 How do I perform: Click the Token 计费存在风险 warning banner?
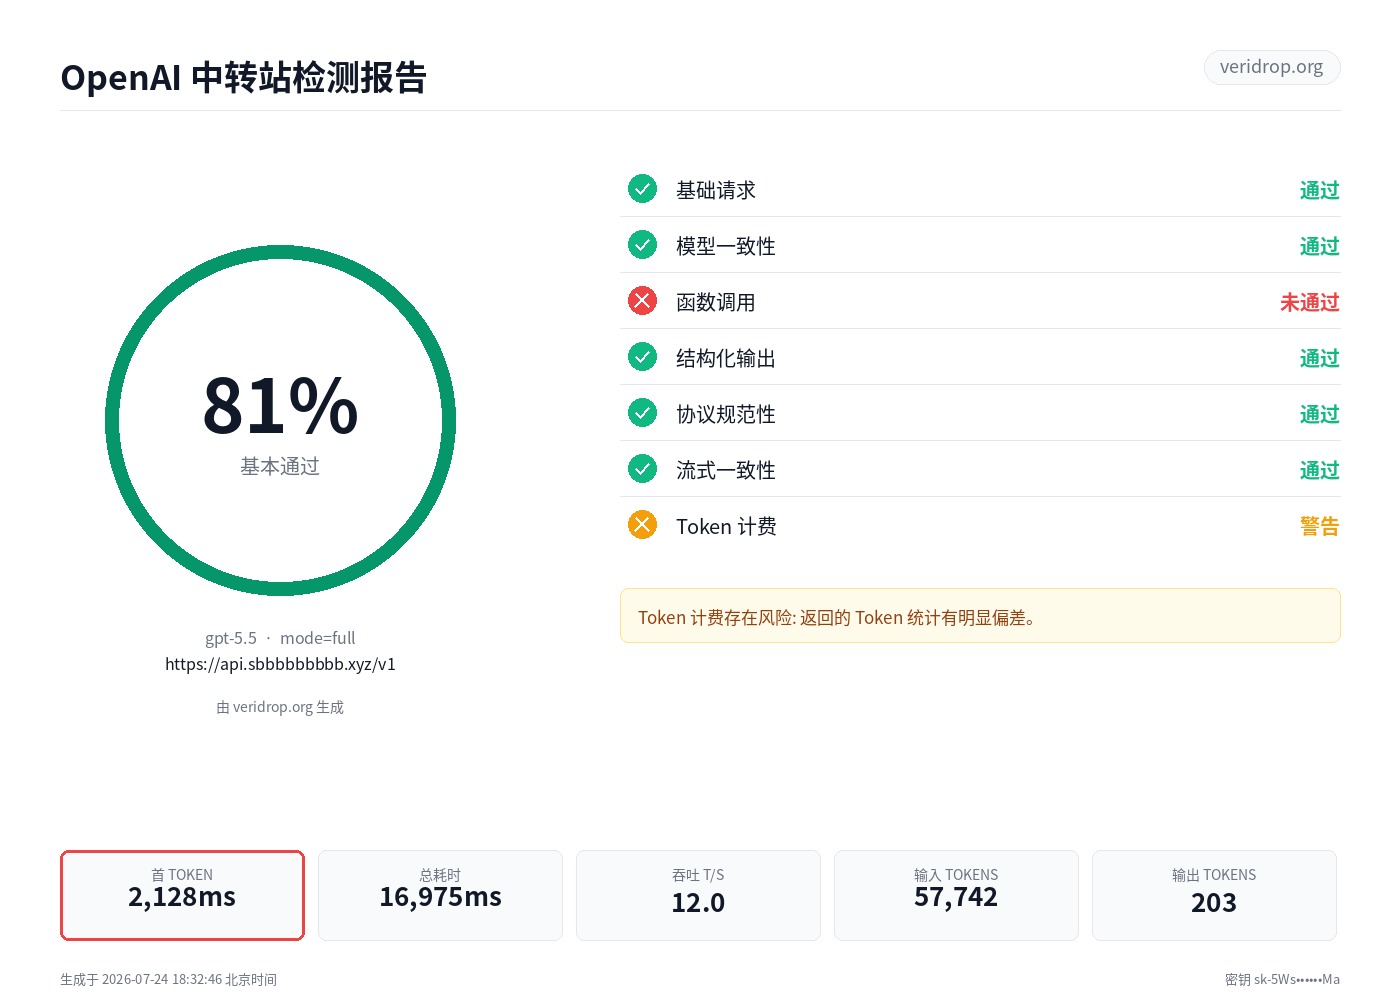(980, 616)
